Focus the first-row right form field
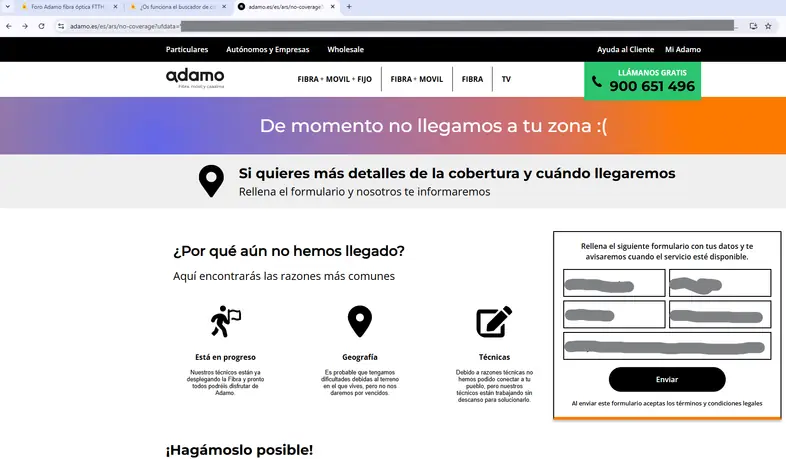 [x=720, y=283]
